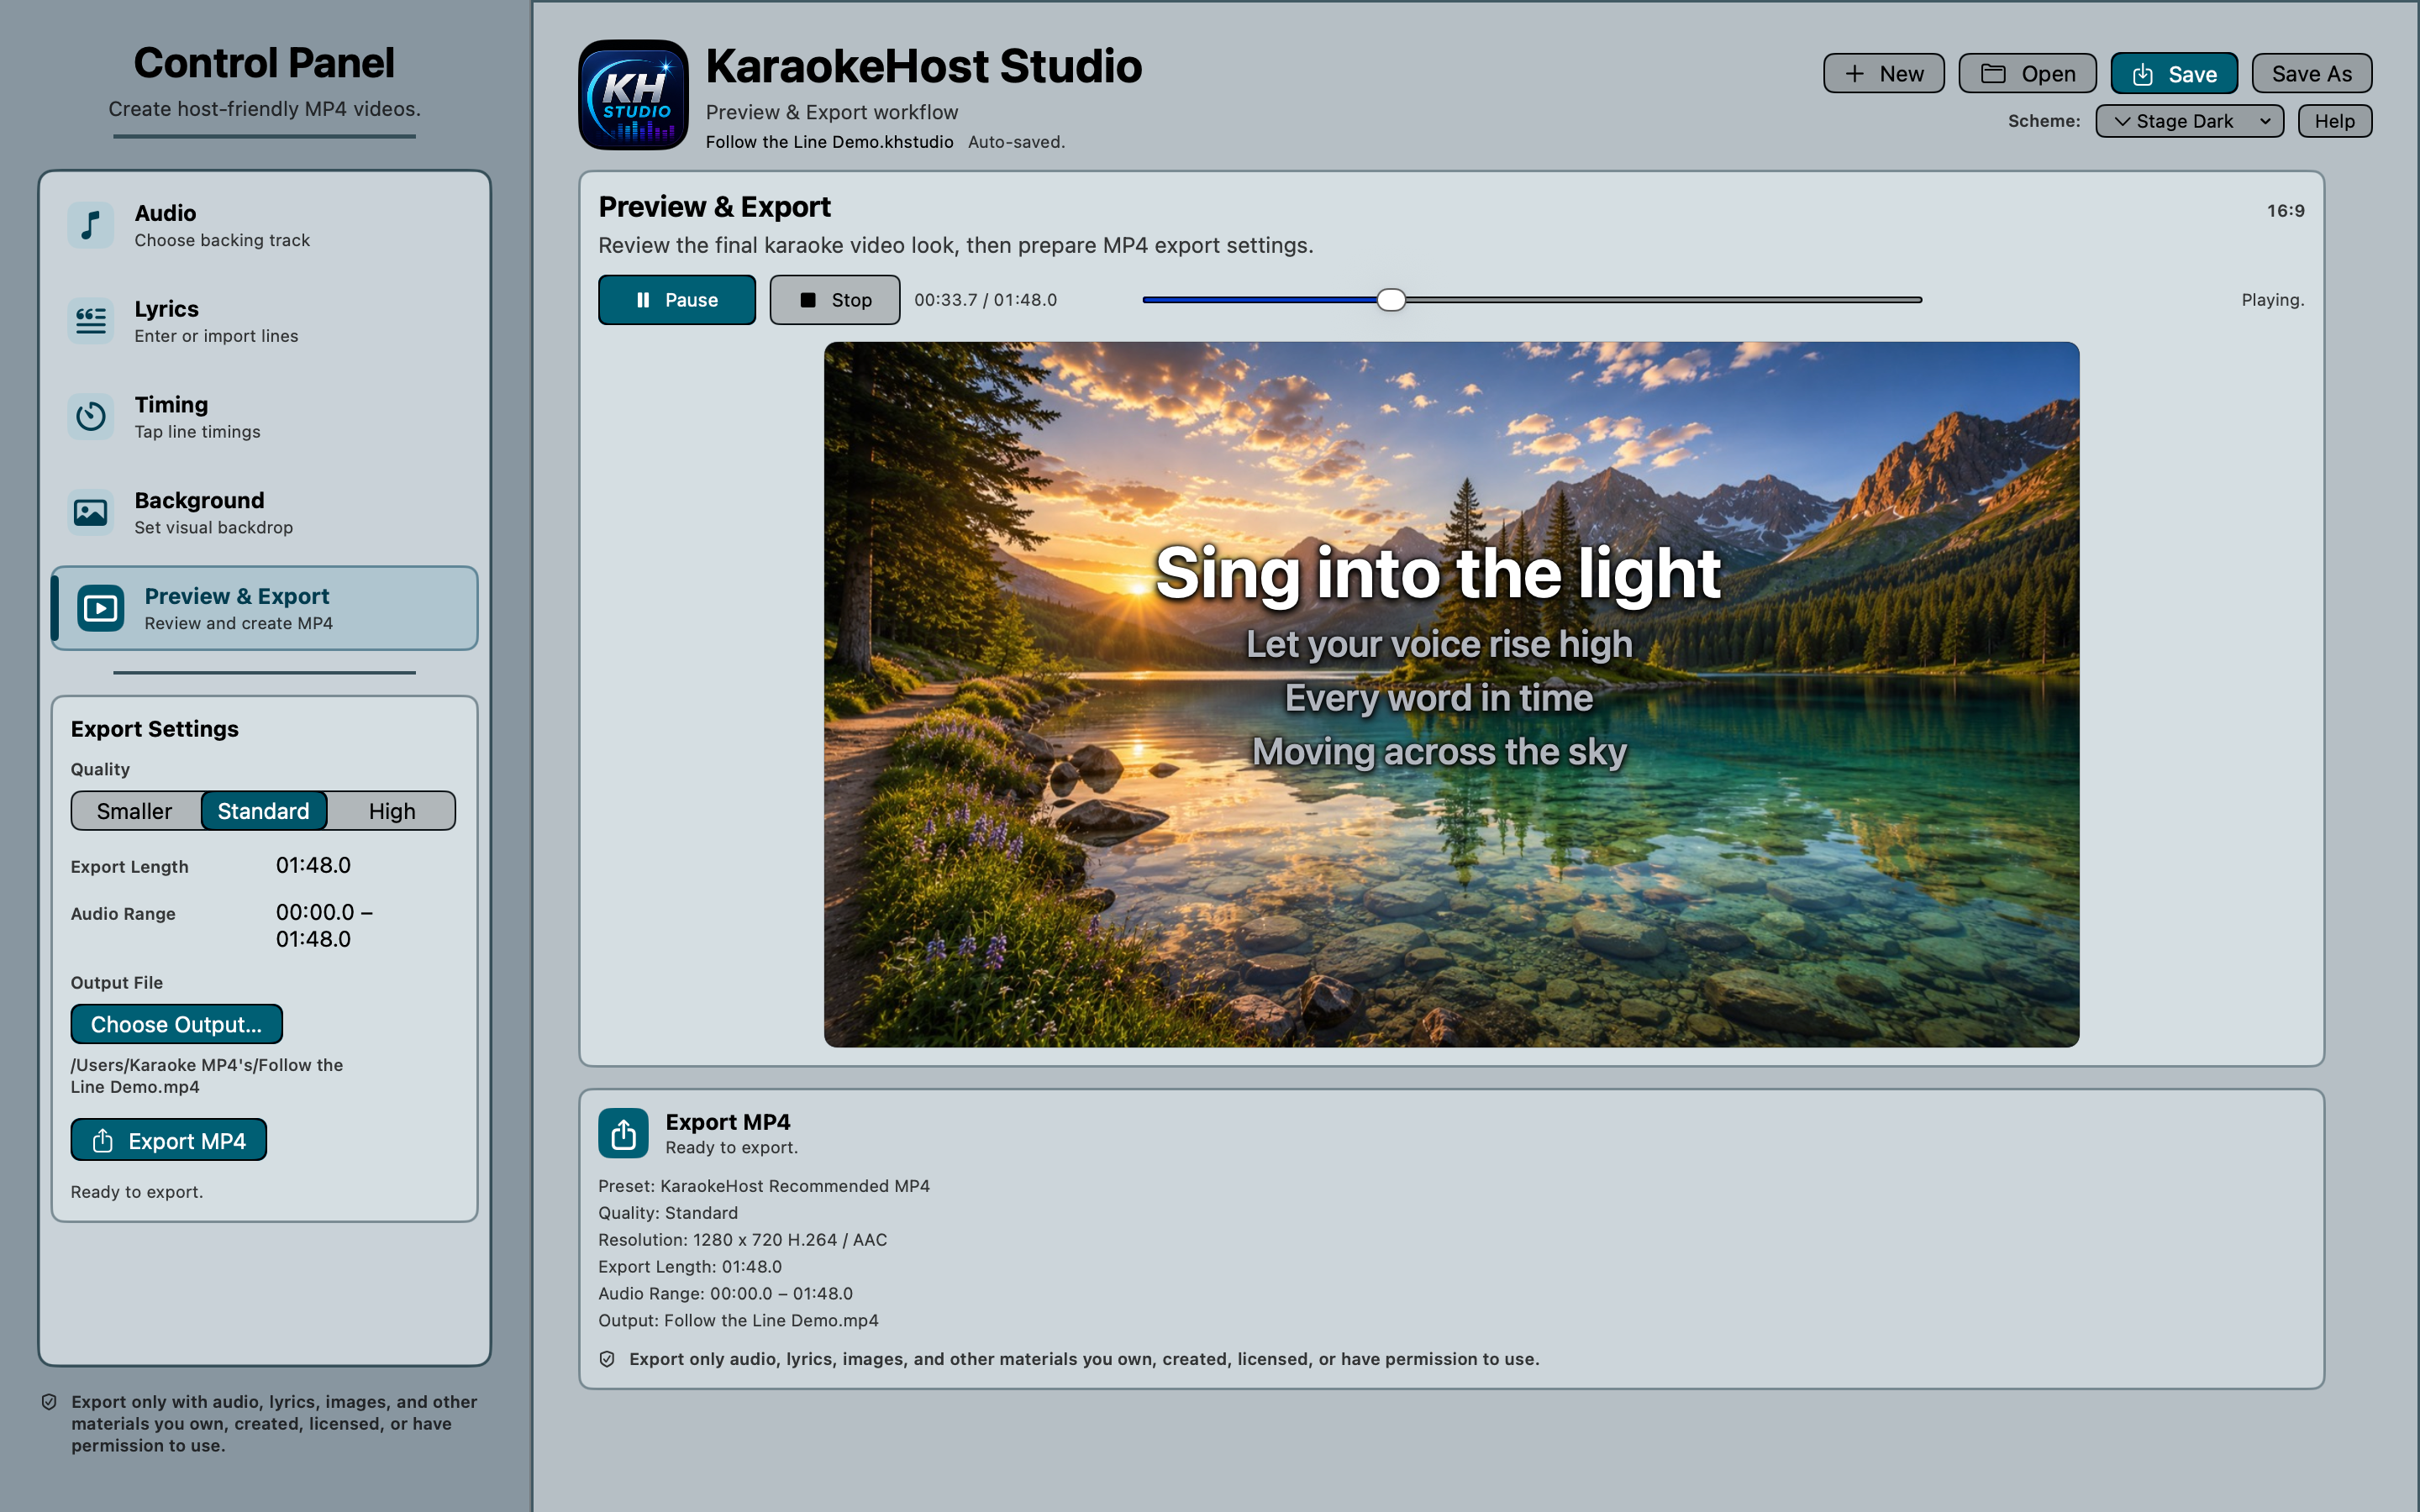2420x1512 pixels.
Task: Click the share icon on sidebar Export MP4 button
Action: tap(102, 1141)
